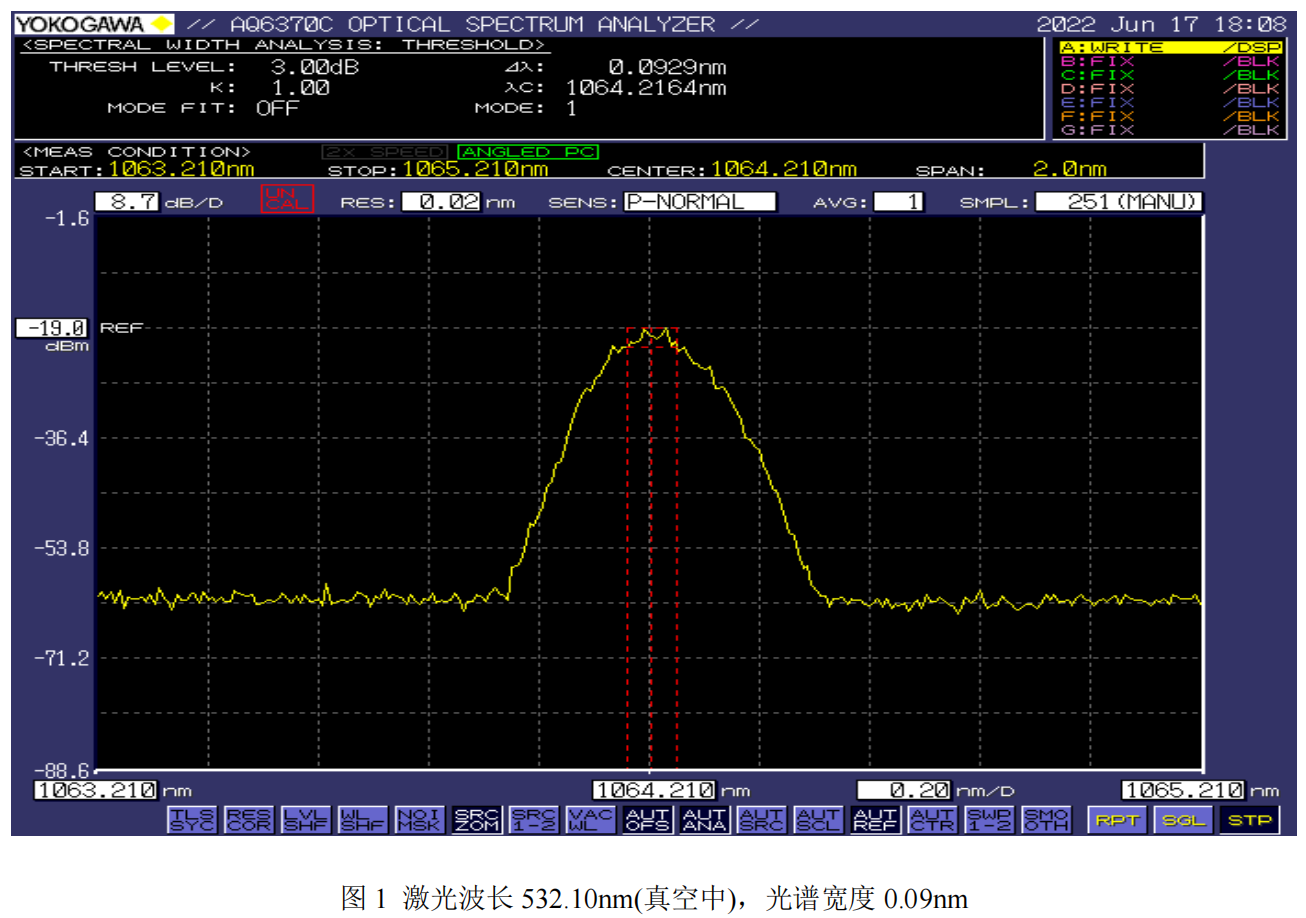
Task: Open the SENS P-NORMAL sensitivity field
Action: tap(699, 202)
